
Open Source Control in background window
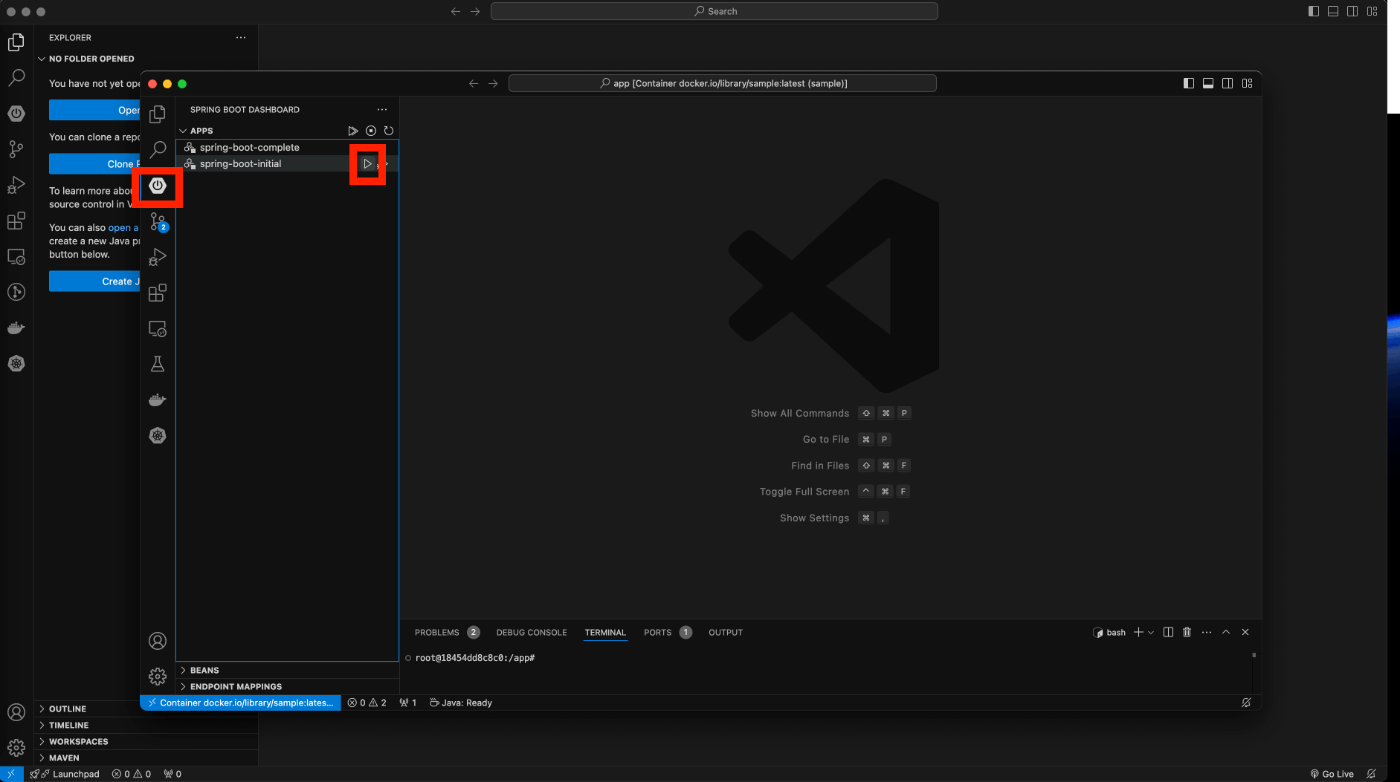click(x=16, y=149)
